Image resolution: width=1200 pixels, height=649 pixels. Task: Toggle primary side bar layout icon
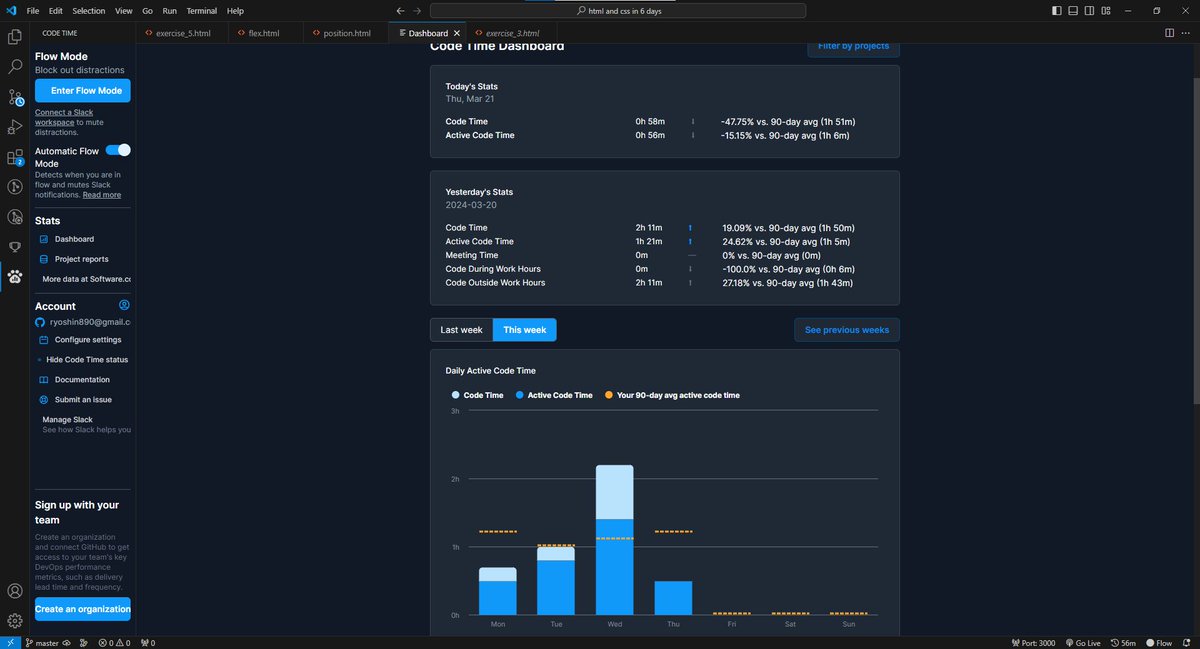pos(1057,11)
